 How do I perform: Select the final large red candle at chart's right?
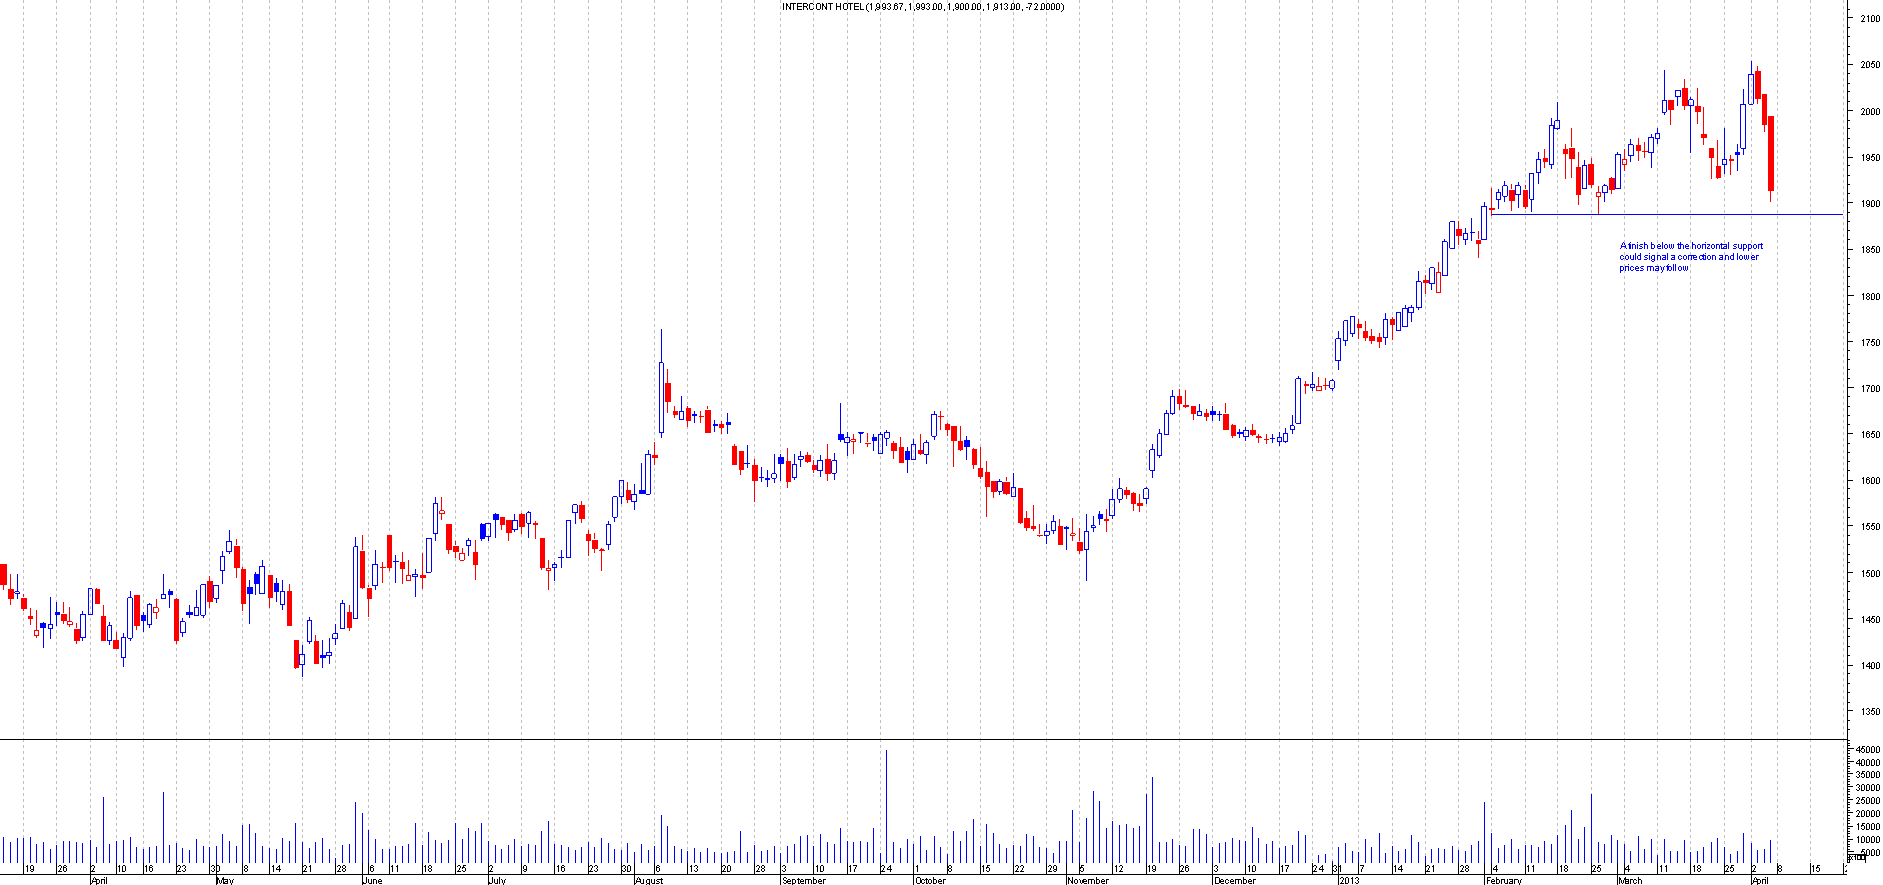coord(1771,153)
